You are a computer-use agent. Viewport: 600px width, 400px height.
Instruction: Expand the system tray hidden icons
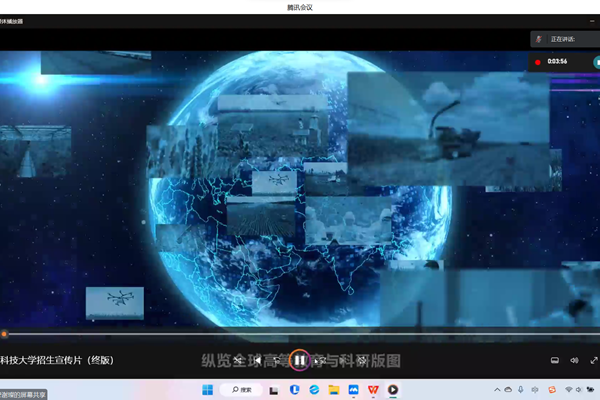[497, 389]
